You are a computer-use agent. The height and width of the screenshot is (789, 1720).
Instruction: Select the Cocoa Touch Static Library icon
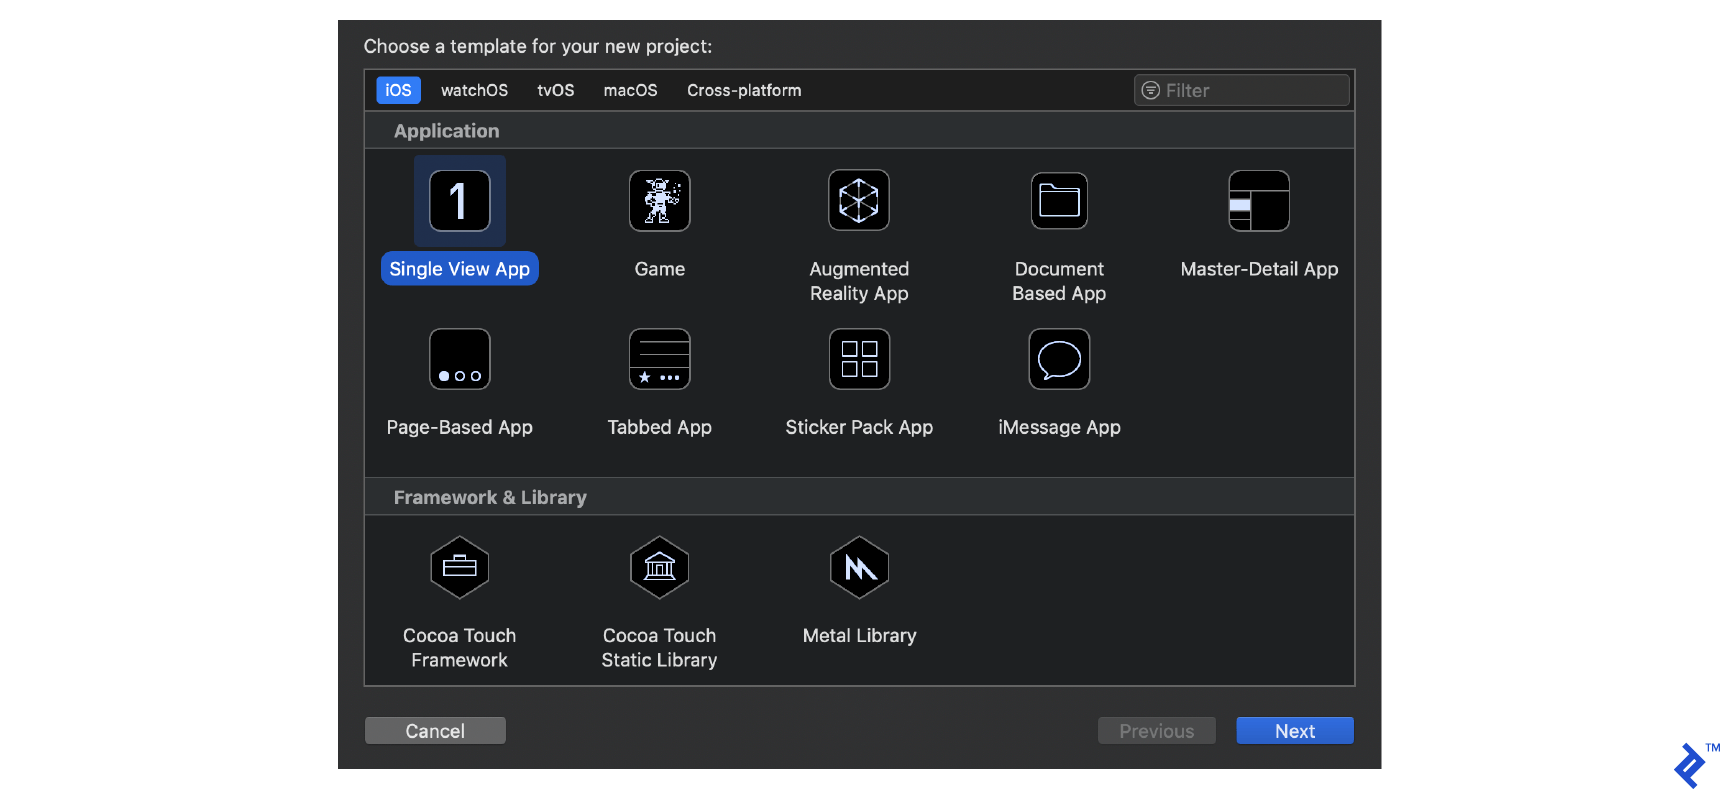coord(660,568)
